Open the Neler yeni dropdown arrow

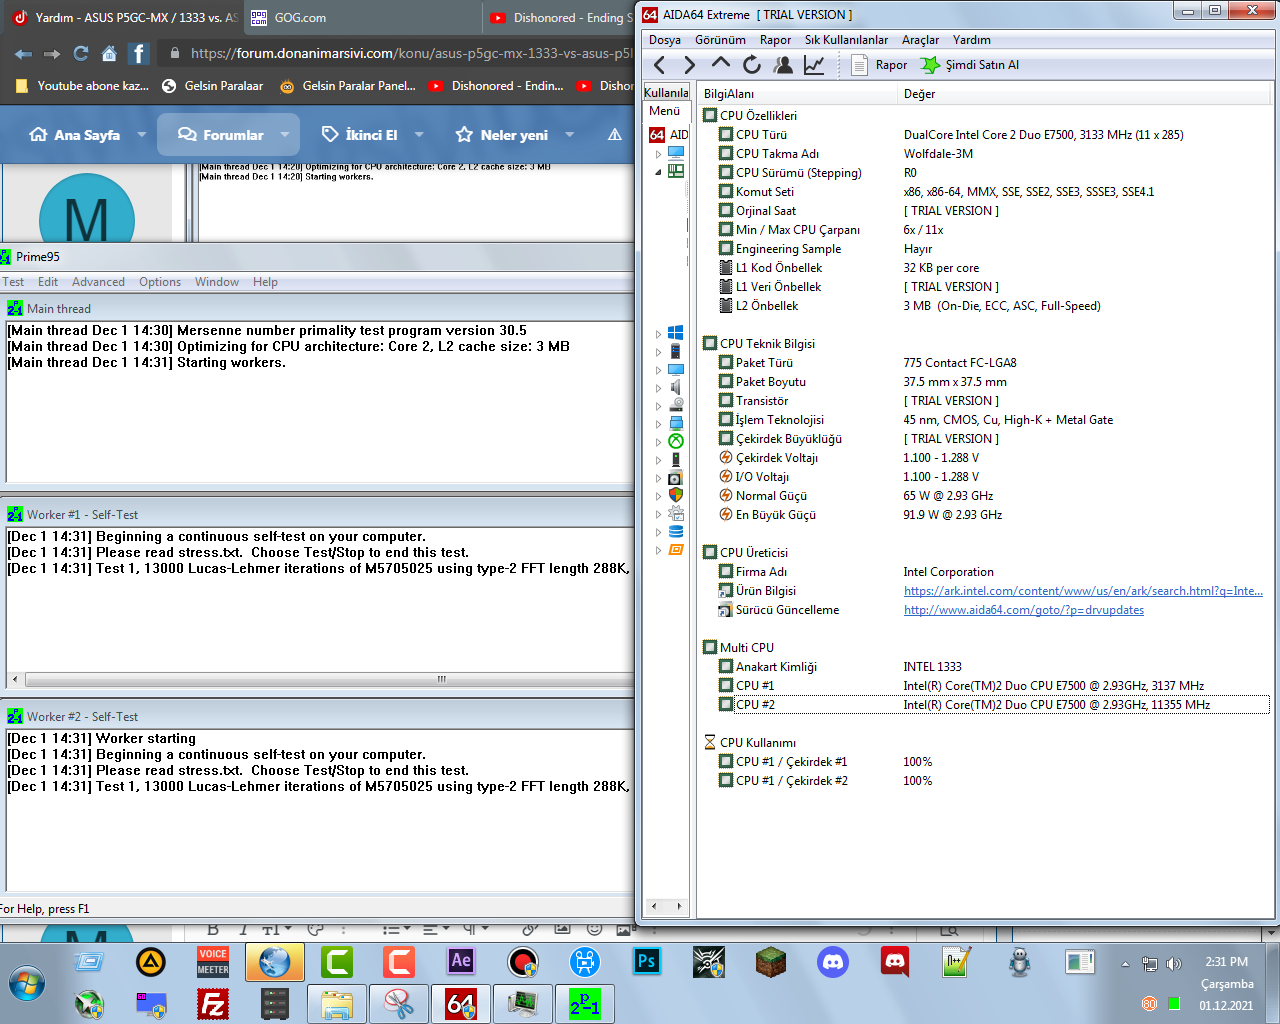570,135
